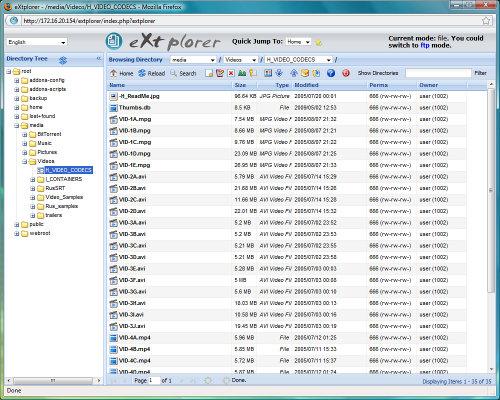This screenshot has height=400, width=500.
Task: Open the Search tool
Action: pos(183,73)
